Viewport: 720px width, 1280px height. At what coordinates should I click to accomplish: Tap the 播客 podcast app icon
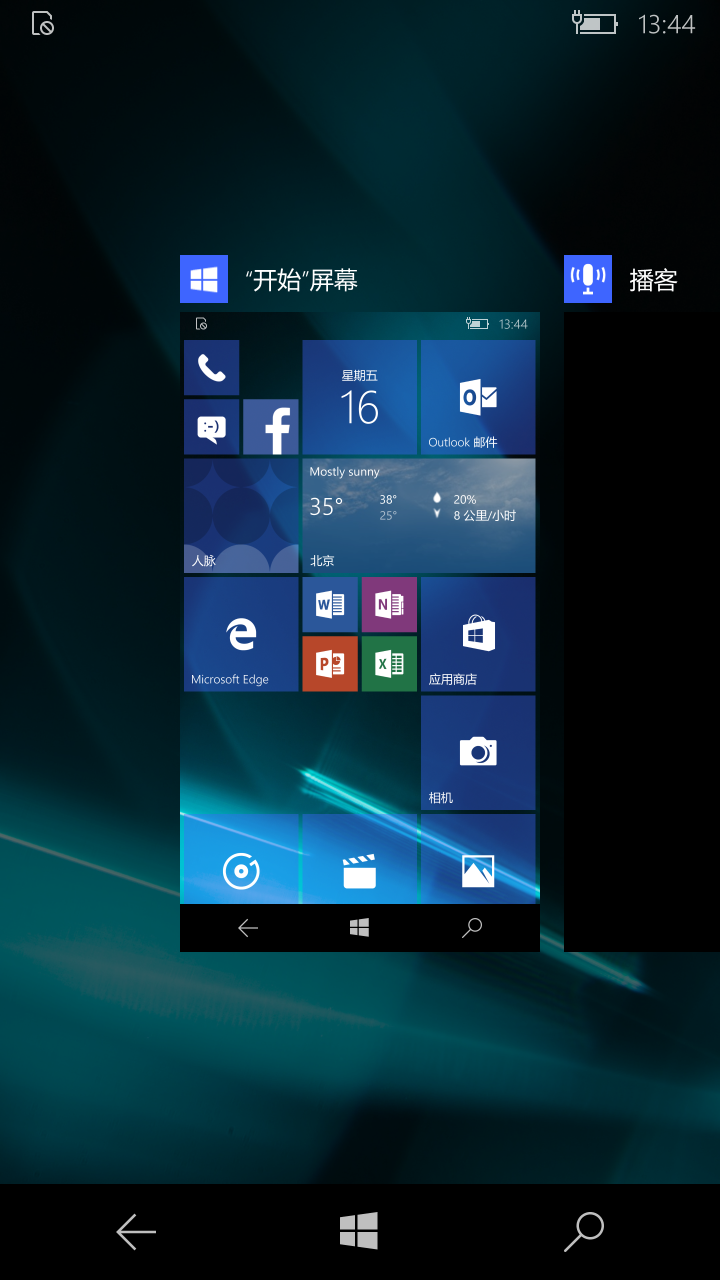(588, 279)
